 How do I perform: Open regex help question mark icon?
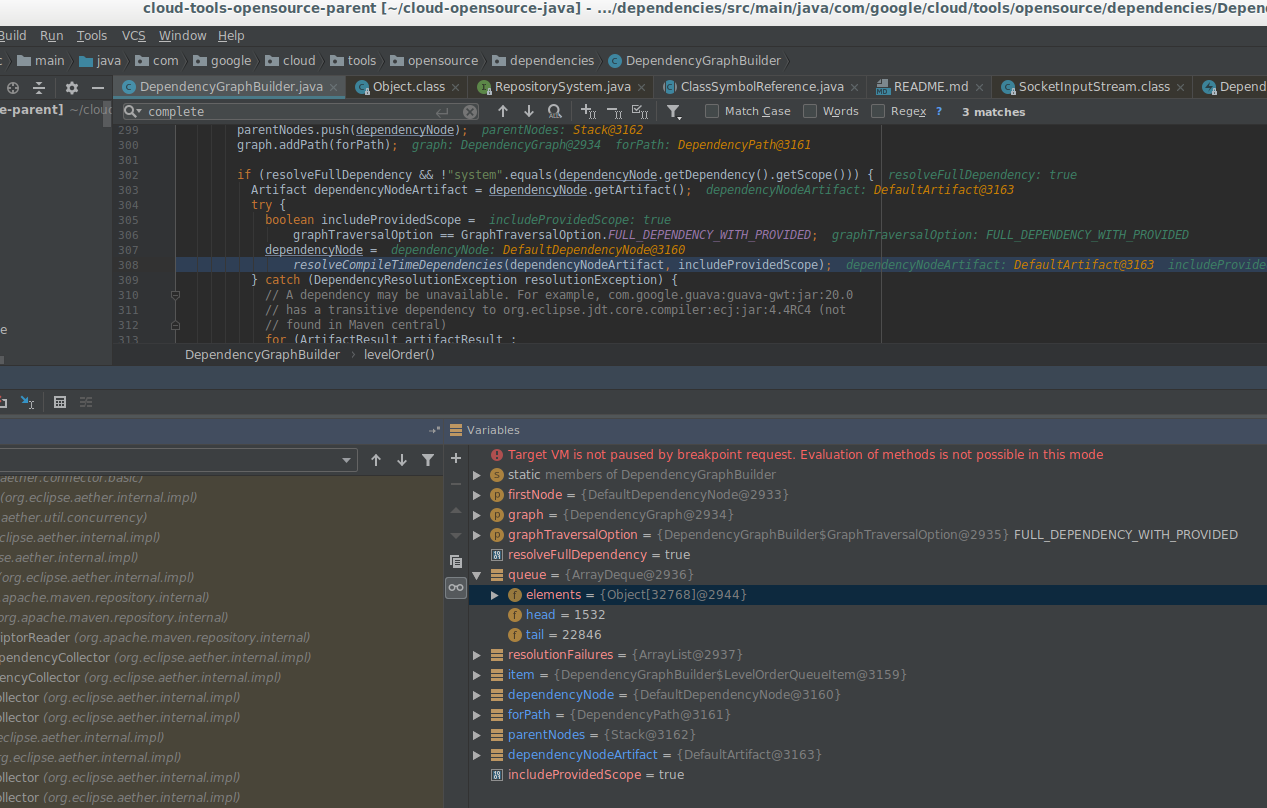coord(939,111)
